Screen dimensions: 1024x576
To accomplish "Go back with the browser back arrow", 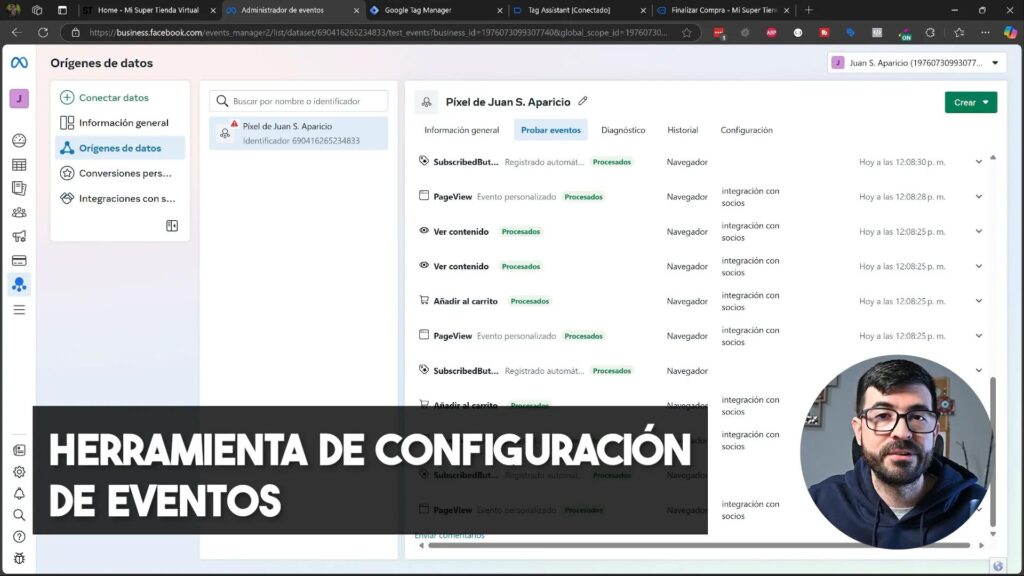I will [x=16, y=32].
